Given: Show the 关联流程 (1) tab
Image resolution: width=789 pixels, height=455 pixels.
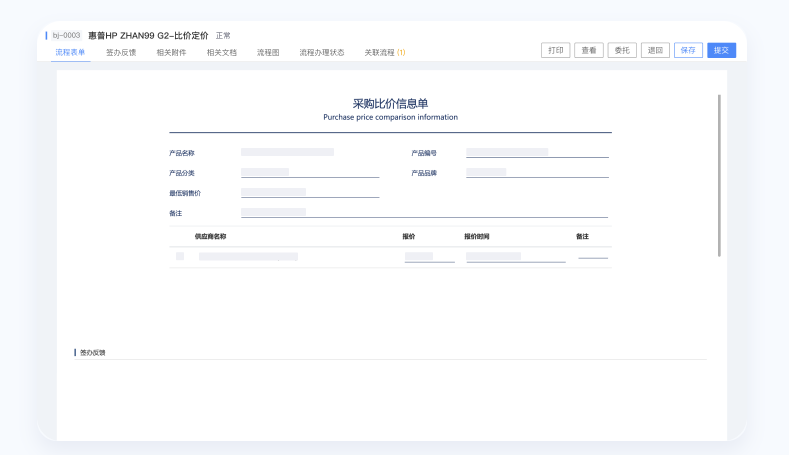Looking at the screenshot, I should pyautogui.click(x=384, y=52).
